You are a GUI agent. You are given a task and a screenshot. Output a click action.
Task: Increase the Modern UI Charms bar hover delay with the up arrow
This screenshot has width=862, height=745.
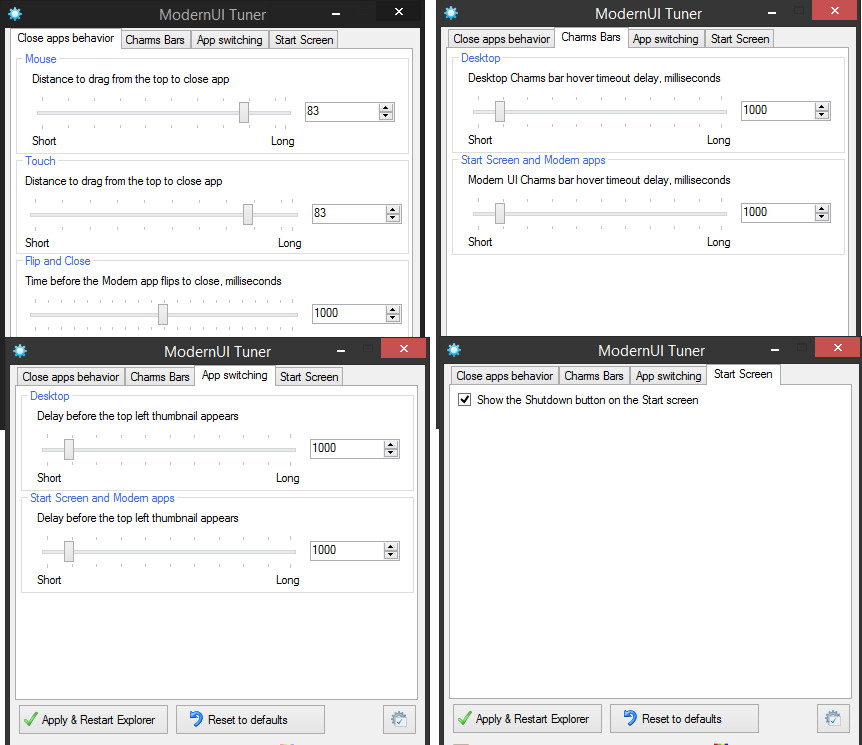tap(822, 209)
